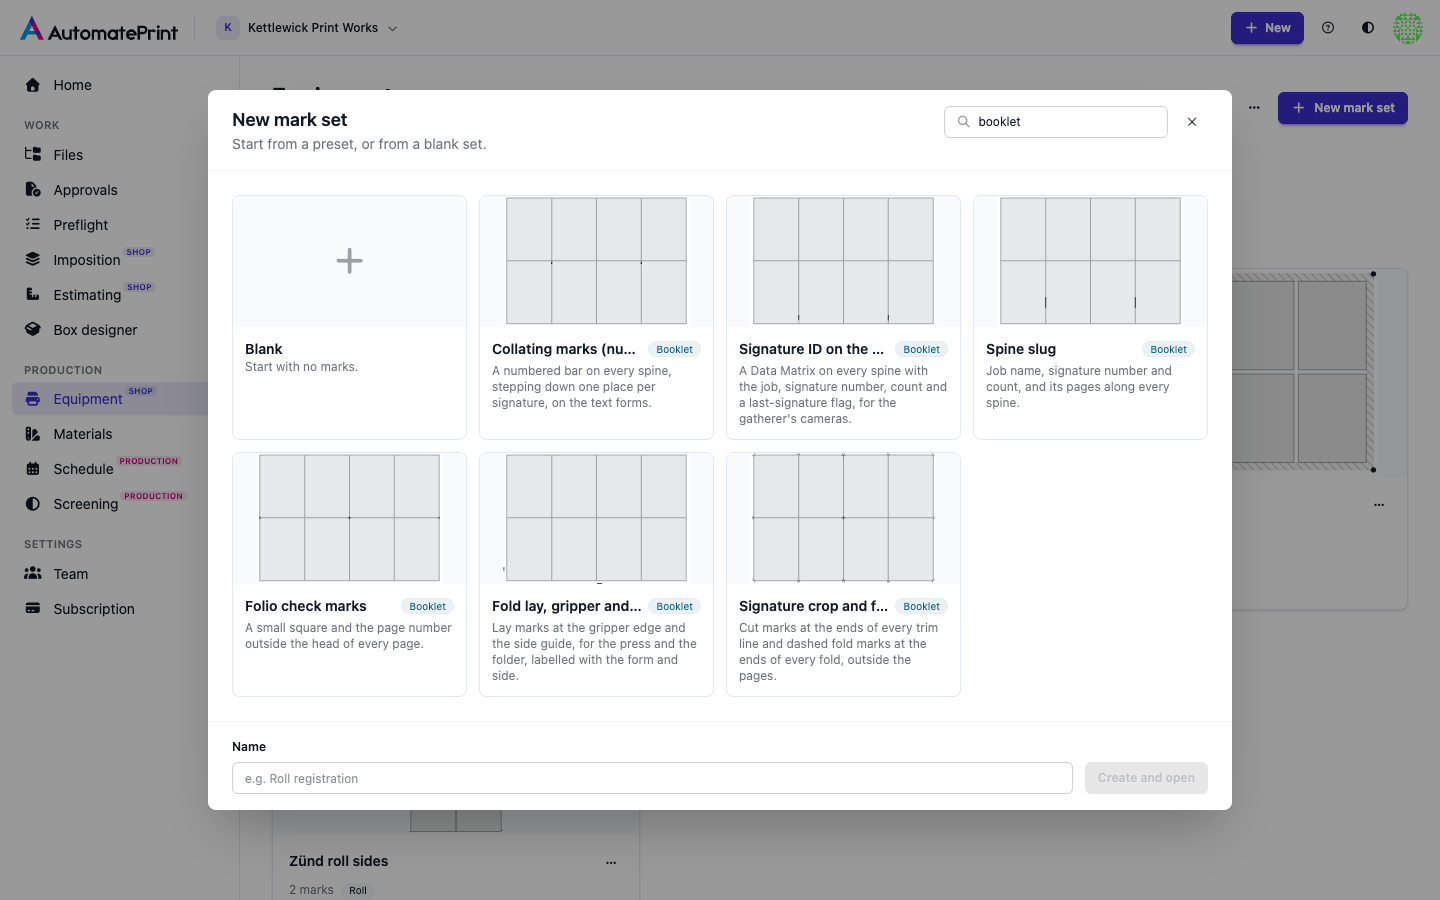Open Zünd roll sides card options menu
Image resolution: width=1440 pixels, height=900 pixels.
point(611,862)
